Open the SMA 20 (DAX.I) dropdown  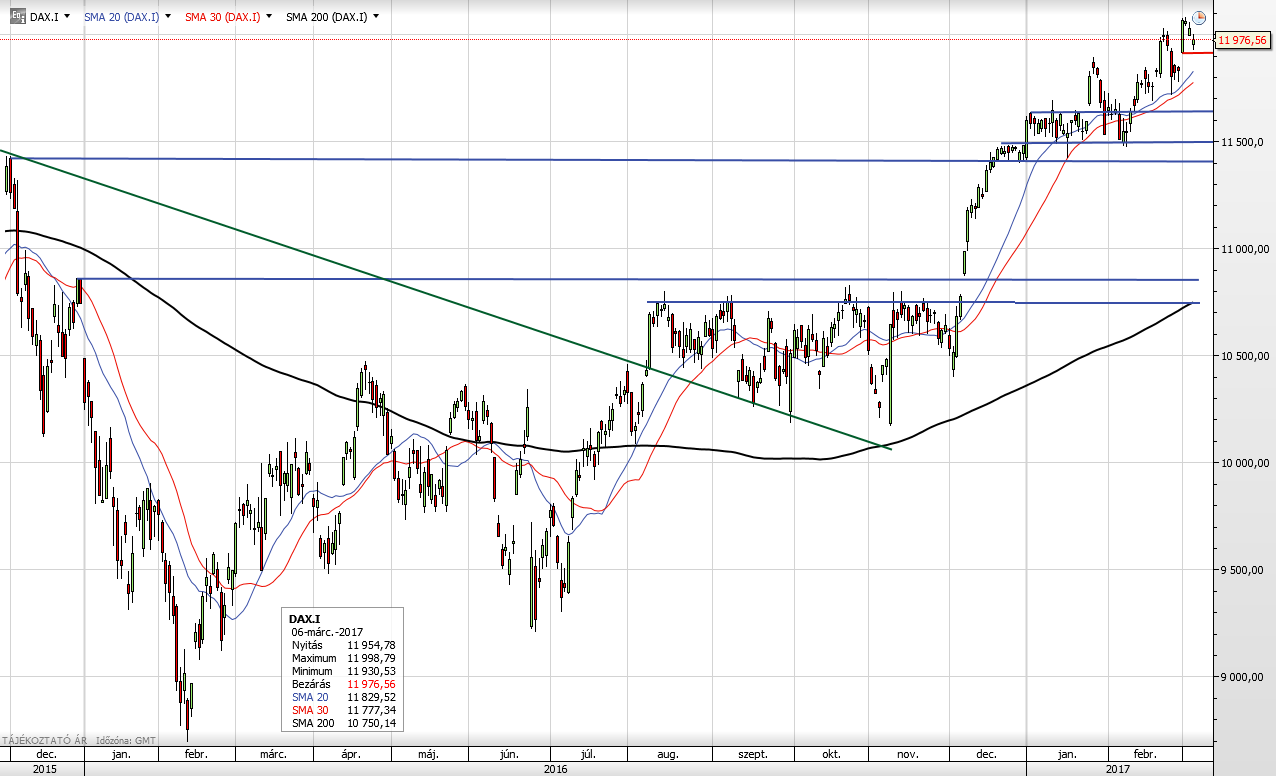click(x=167, y=16)
